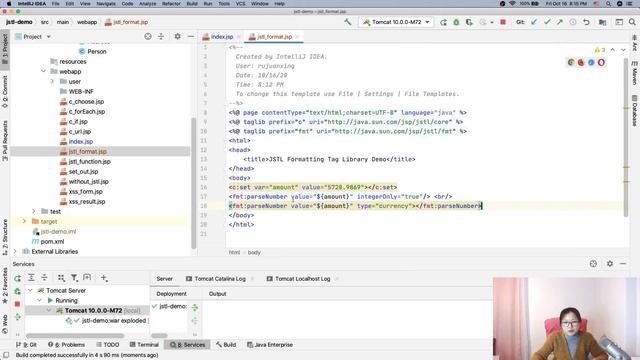The image size is (640, 360).
Task: Open the Database side tool window
Action: tap(635, 111)
